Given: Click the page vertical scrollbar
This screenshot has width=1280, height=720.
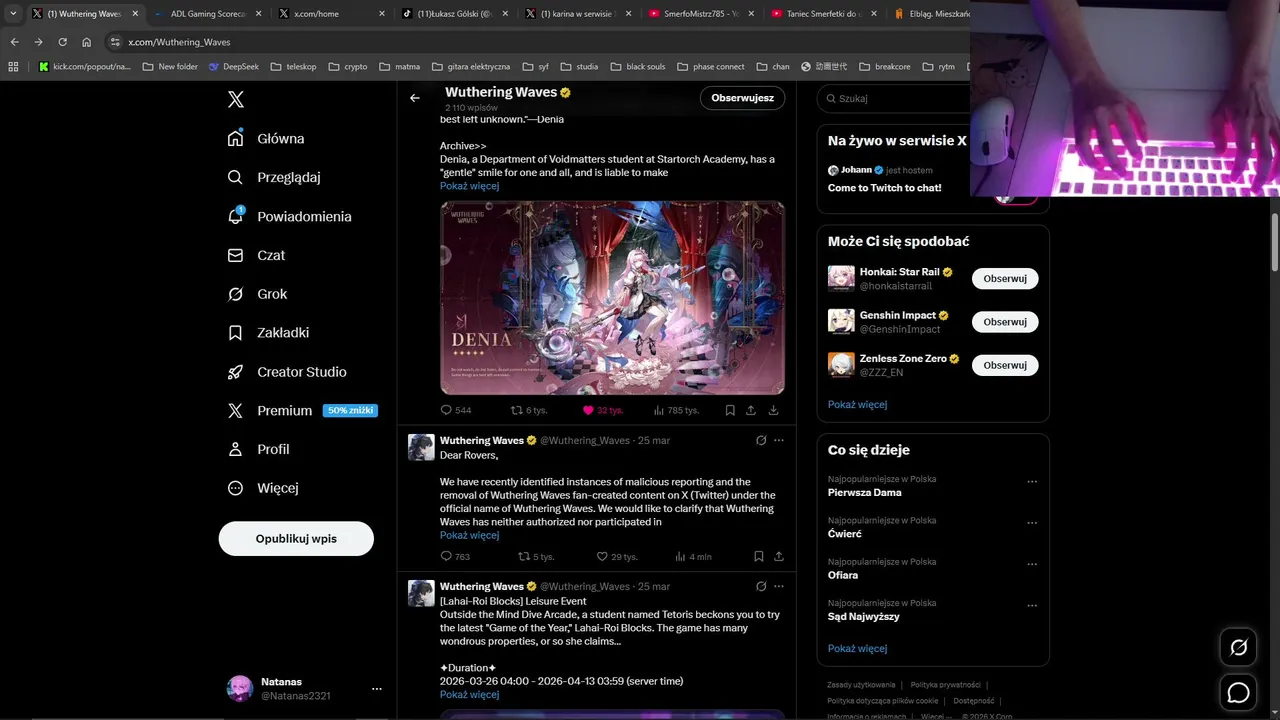Looking at the screenshot, I should pyautogui.click(x=1274, y=240).
